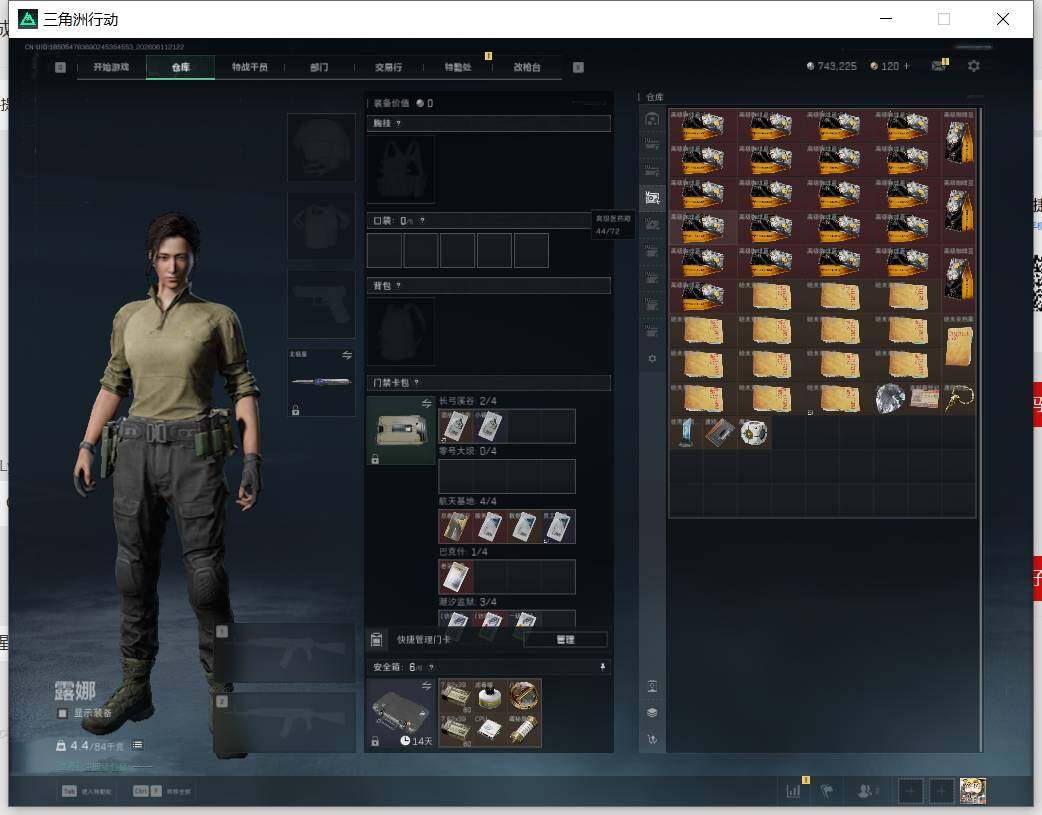Select the secure container case item
This screenshot has height=815, width=1042.
401,713
